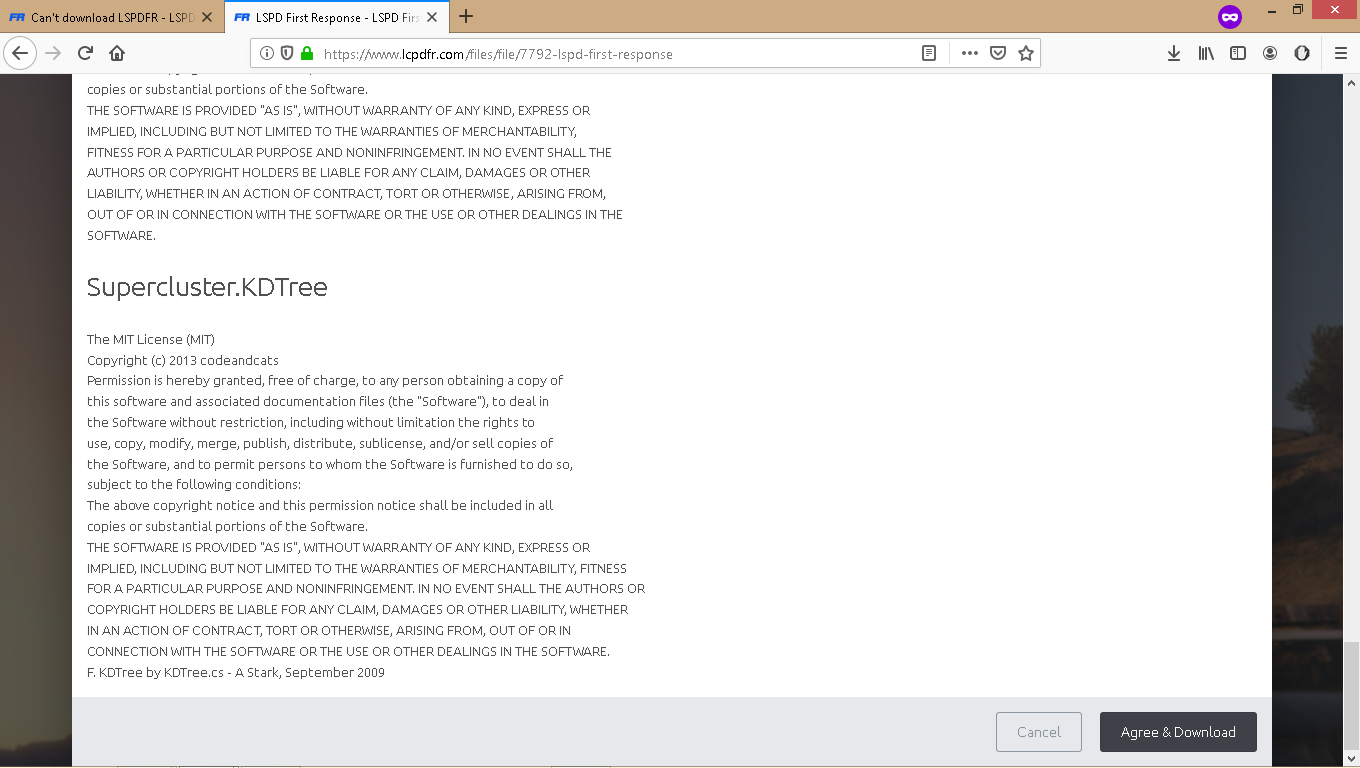Close the "LSPD First Response" tab

(x=431, y=17)
